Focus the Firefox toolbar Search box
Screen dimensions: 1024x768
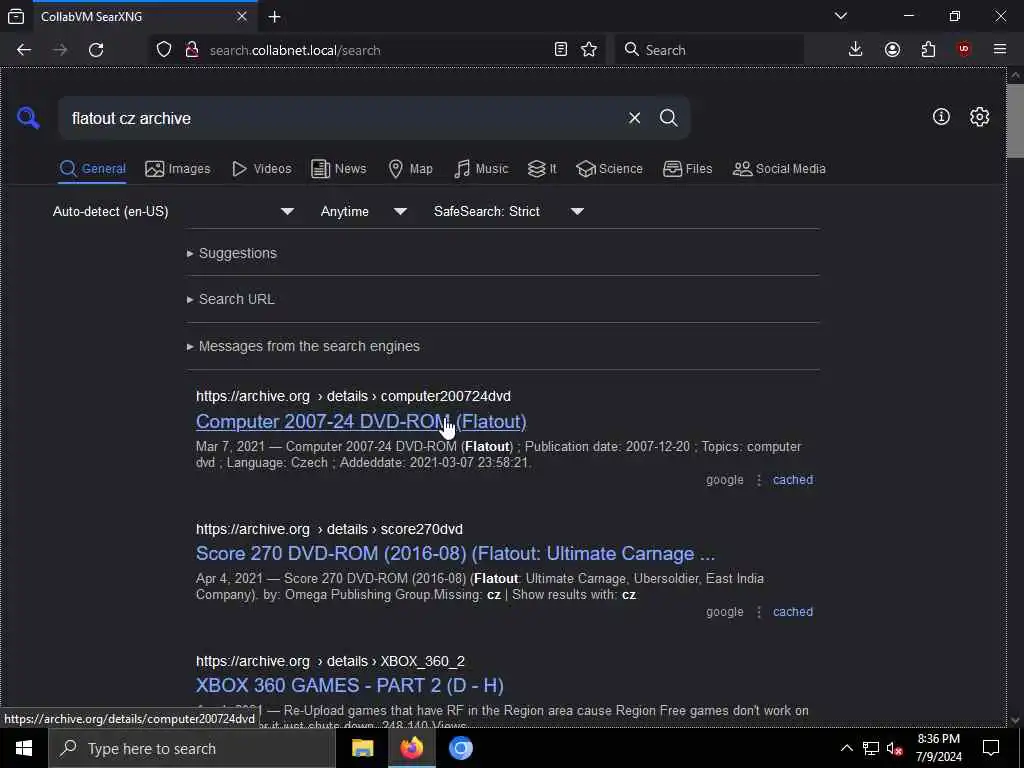point(709,50)
